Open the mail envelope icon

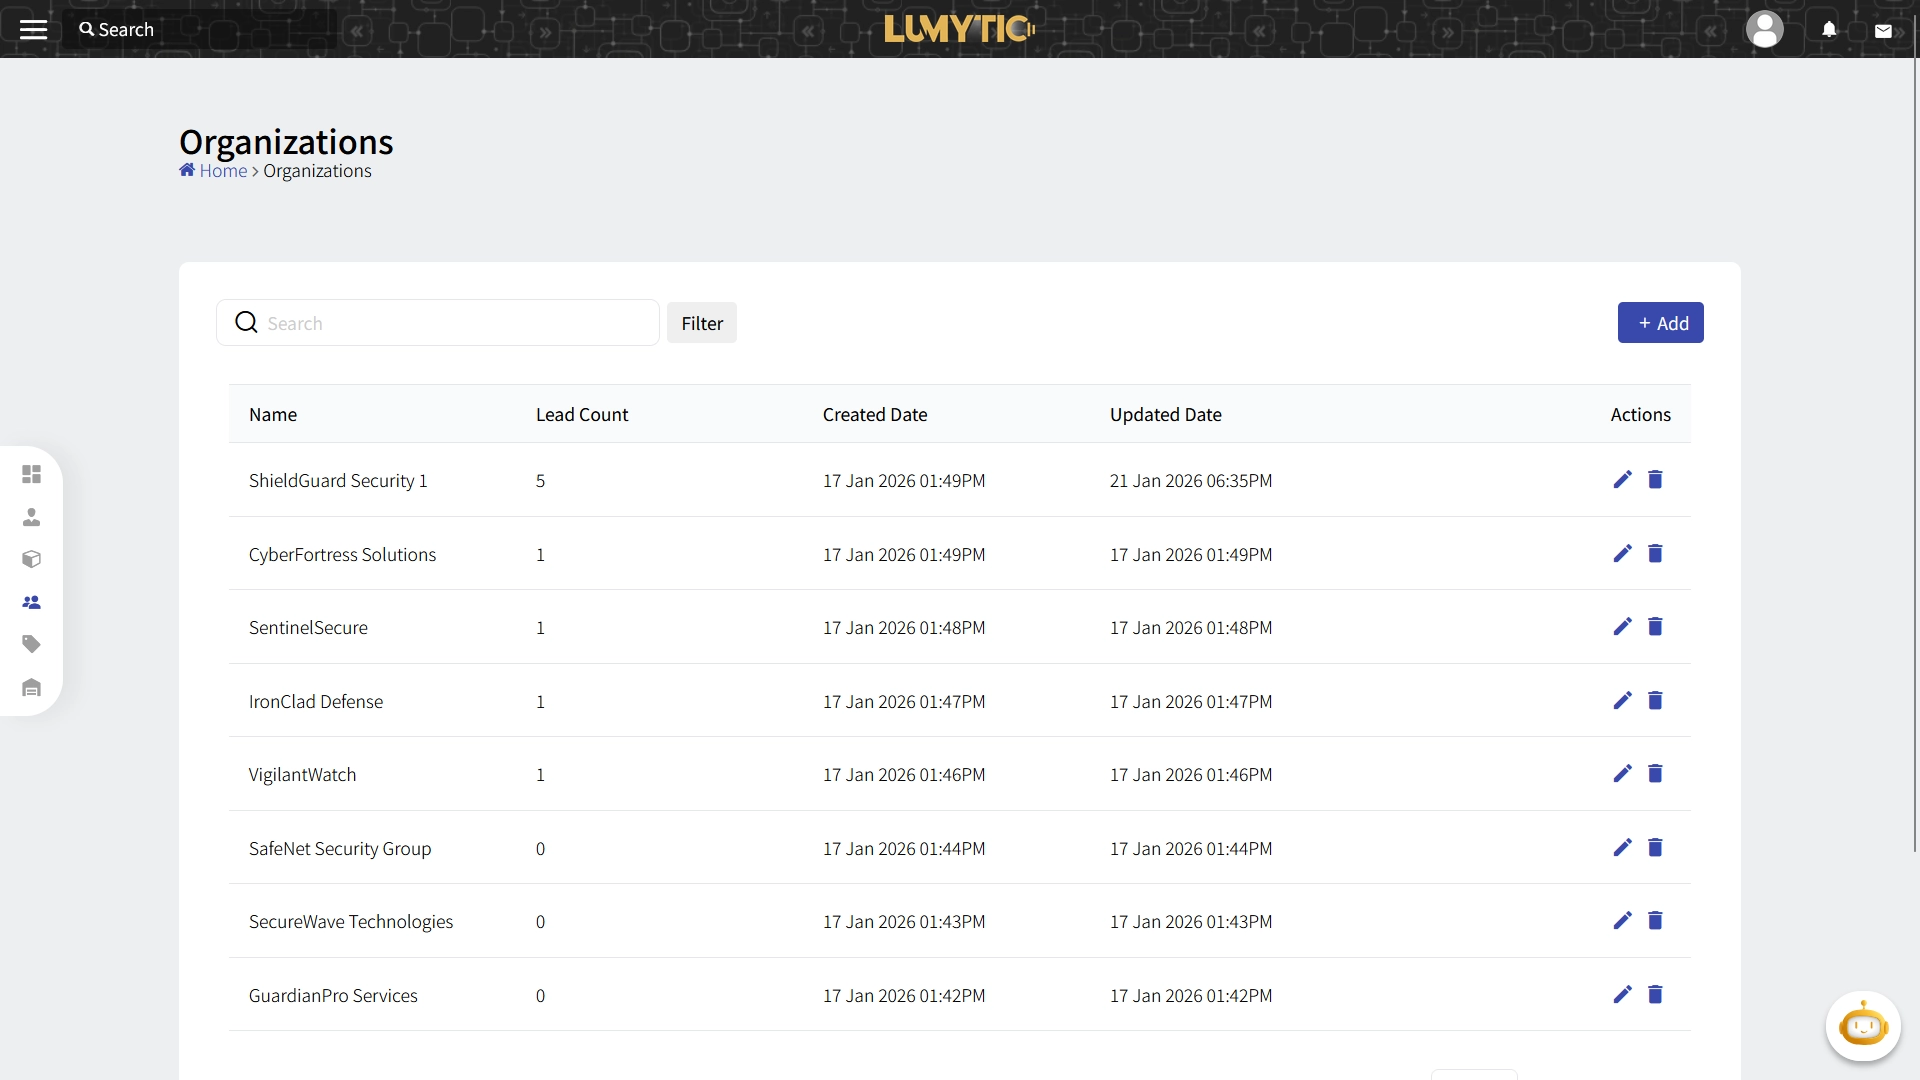(1883, 31)
